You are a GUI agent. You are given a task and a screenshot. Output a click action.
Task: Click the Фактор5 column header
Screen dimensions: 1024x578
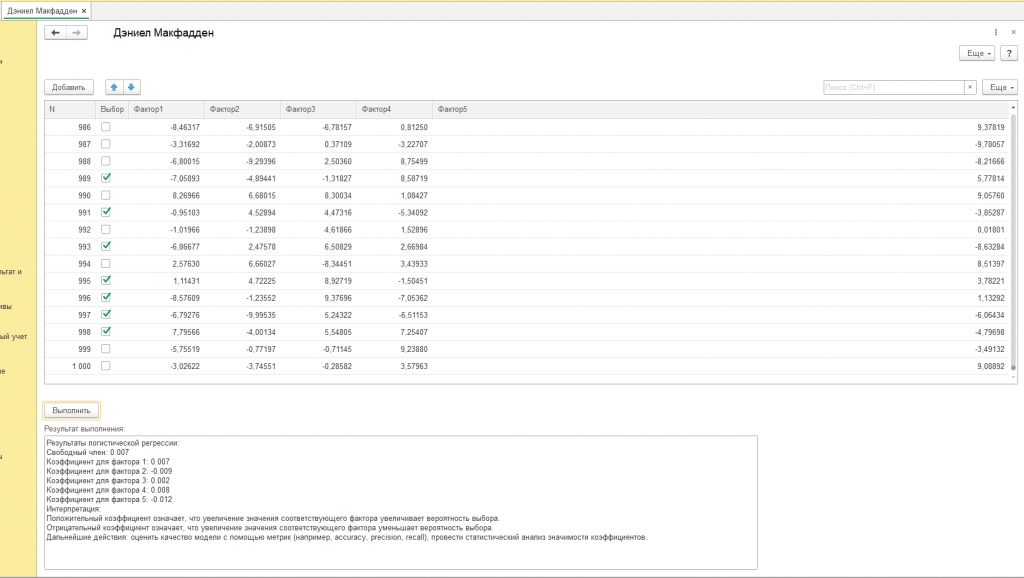(x=721, y=109)
